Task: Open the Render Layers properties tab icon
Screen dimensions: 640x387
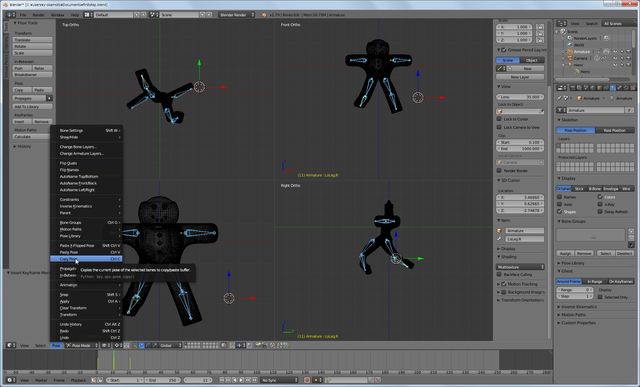Action: pyautogui.click(x=579, y=88)
